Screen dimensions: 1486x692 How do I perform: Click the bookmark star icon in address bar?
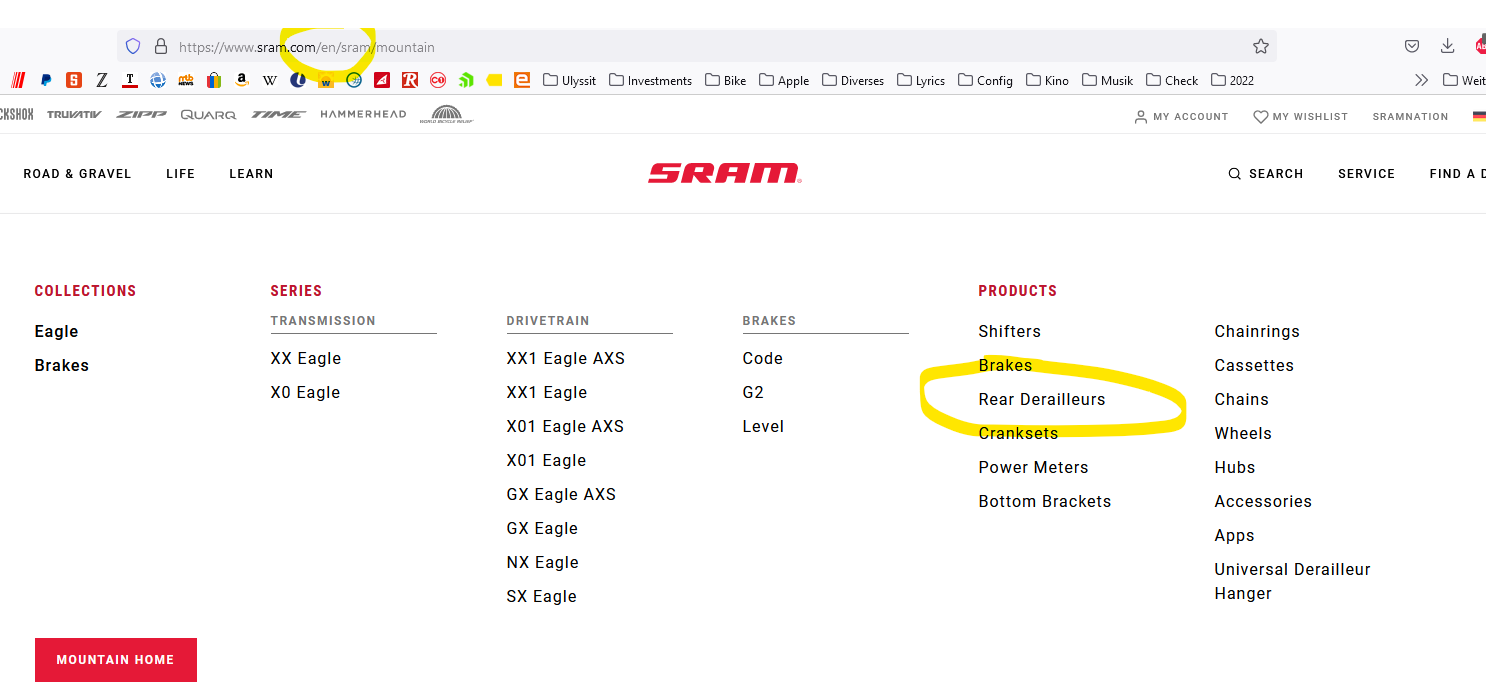(1260, 46)
